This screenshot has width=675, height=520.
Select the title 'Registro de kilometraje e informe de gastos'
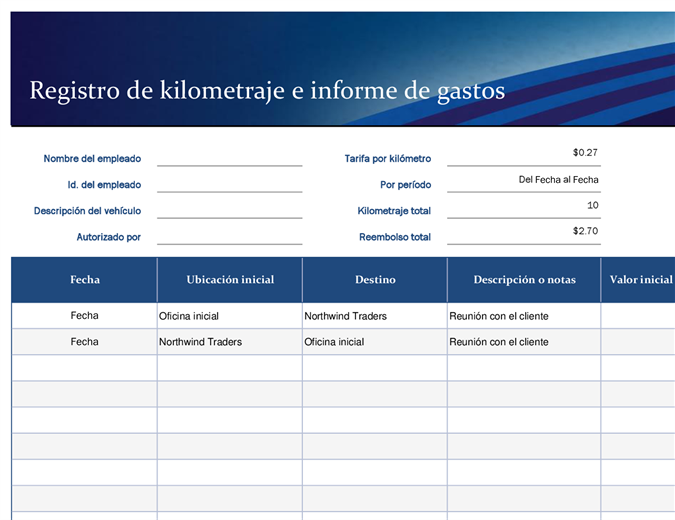pos(267,91)
